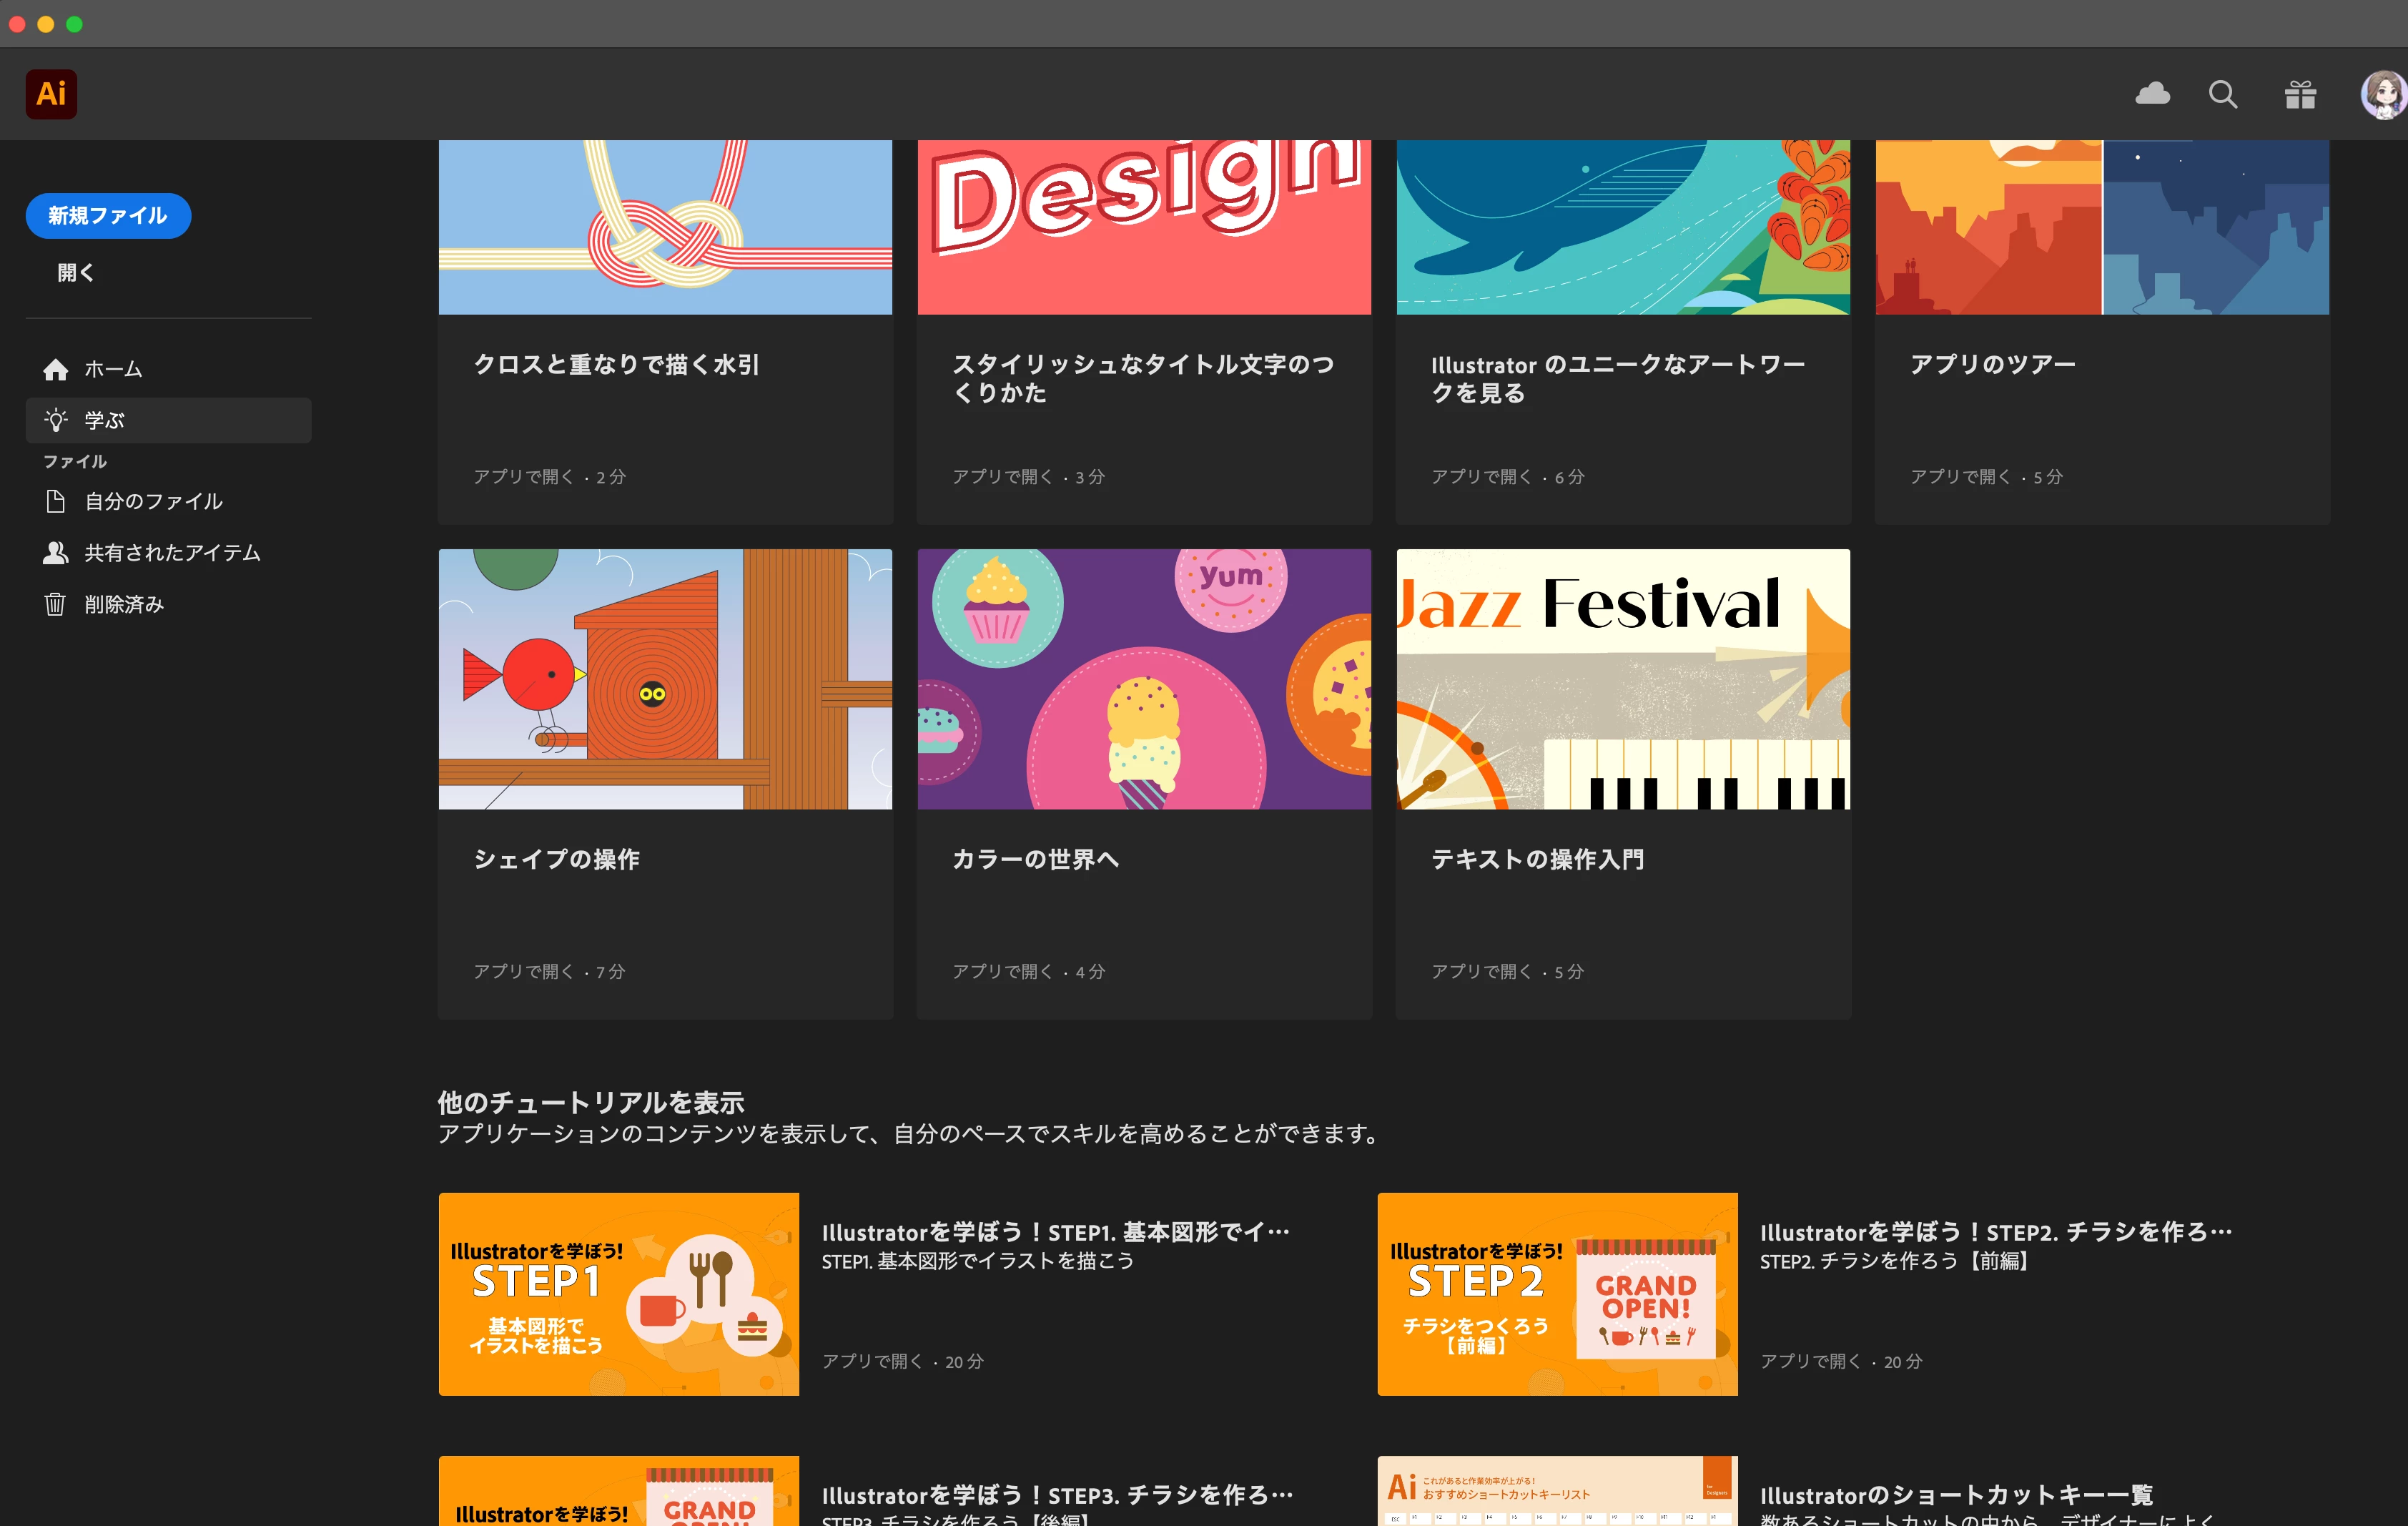Click the Adobe Illustrator Ai logo
This screenshot has height=1526, width=2408.
51,94
